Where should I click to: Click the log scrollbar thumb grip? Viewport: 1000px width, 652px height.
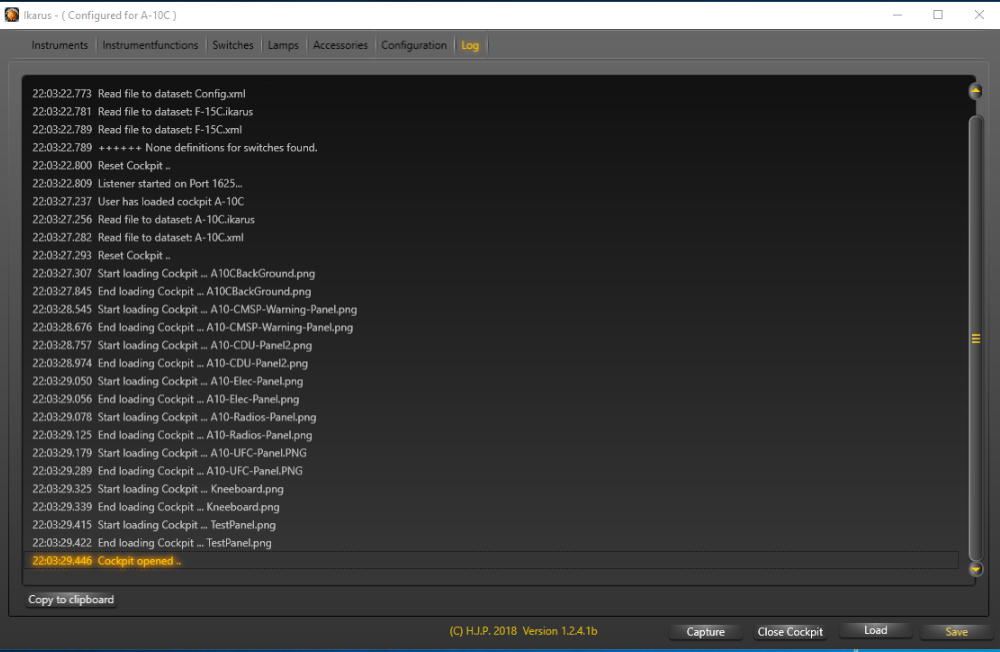975,339
